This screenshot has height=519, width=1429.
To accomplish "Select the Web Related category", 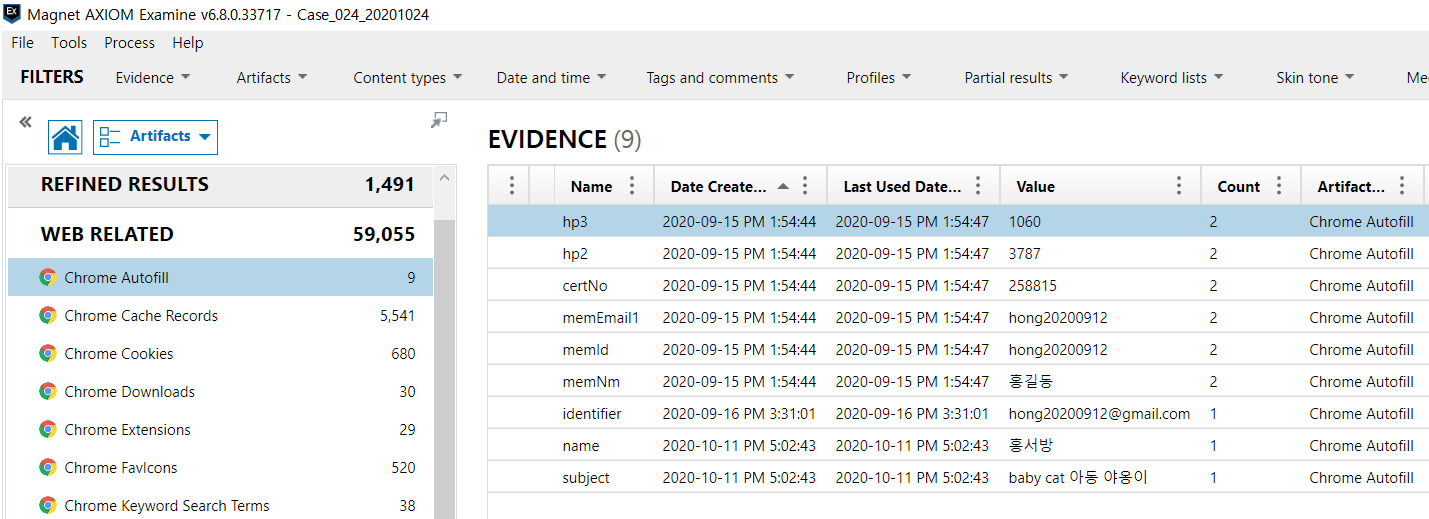I will pos(220,234).
